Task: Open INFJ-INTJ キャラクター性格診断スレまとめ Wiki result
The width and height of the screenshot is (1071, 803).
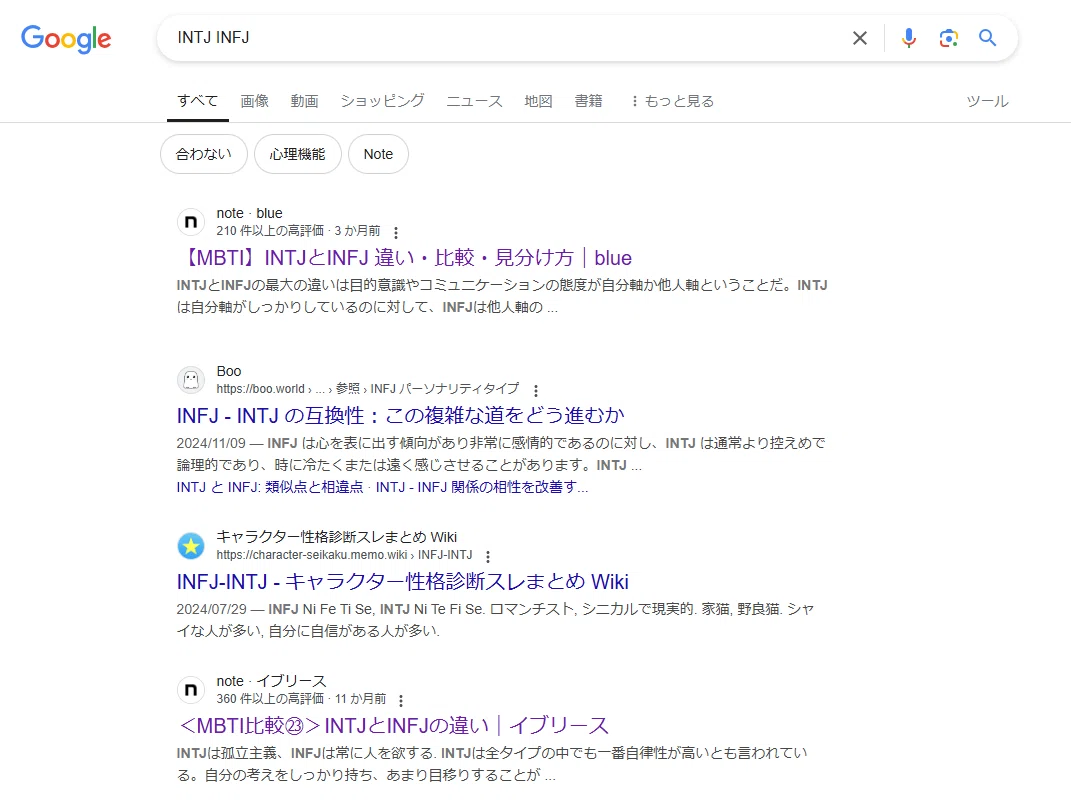Action: tap(402, 582)
